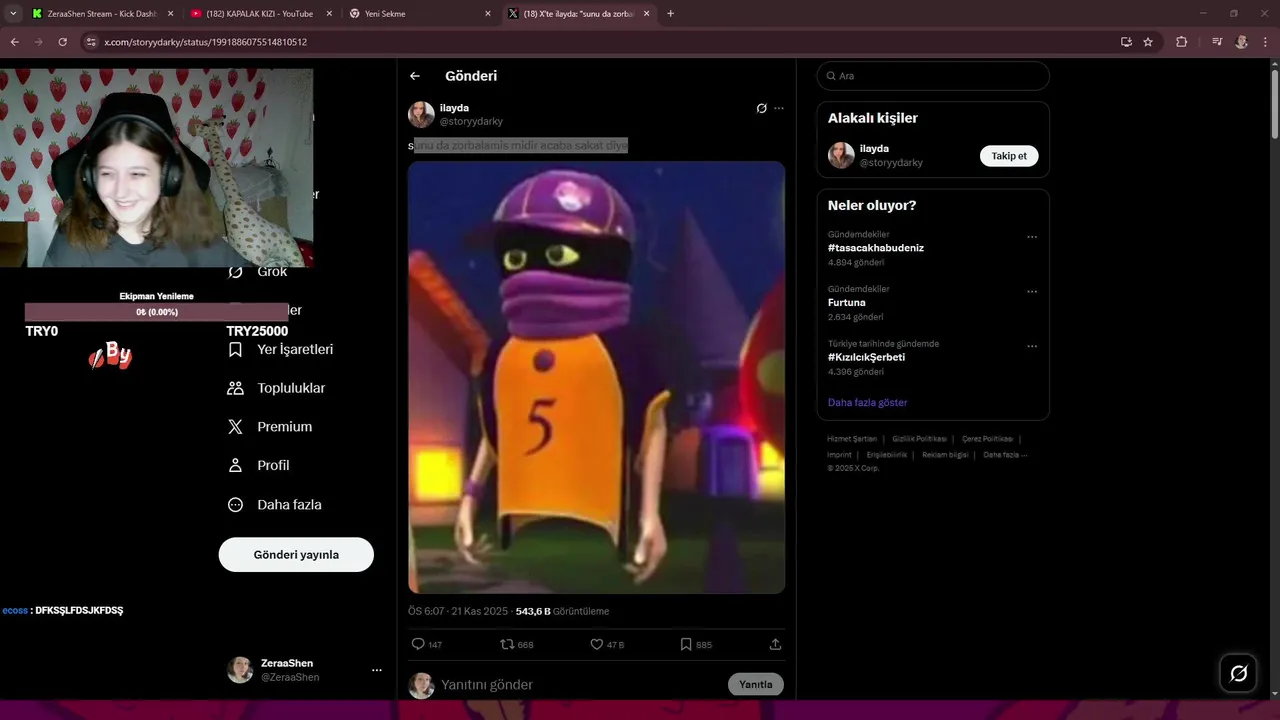
Task: Open the post image of character number 5
Action: [596, 377]
